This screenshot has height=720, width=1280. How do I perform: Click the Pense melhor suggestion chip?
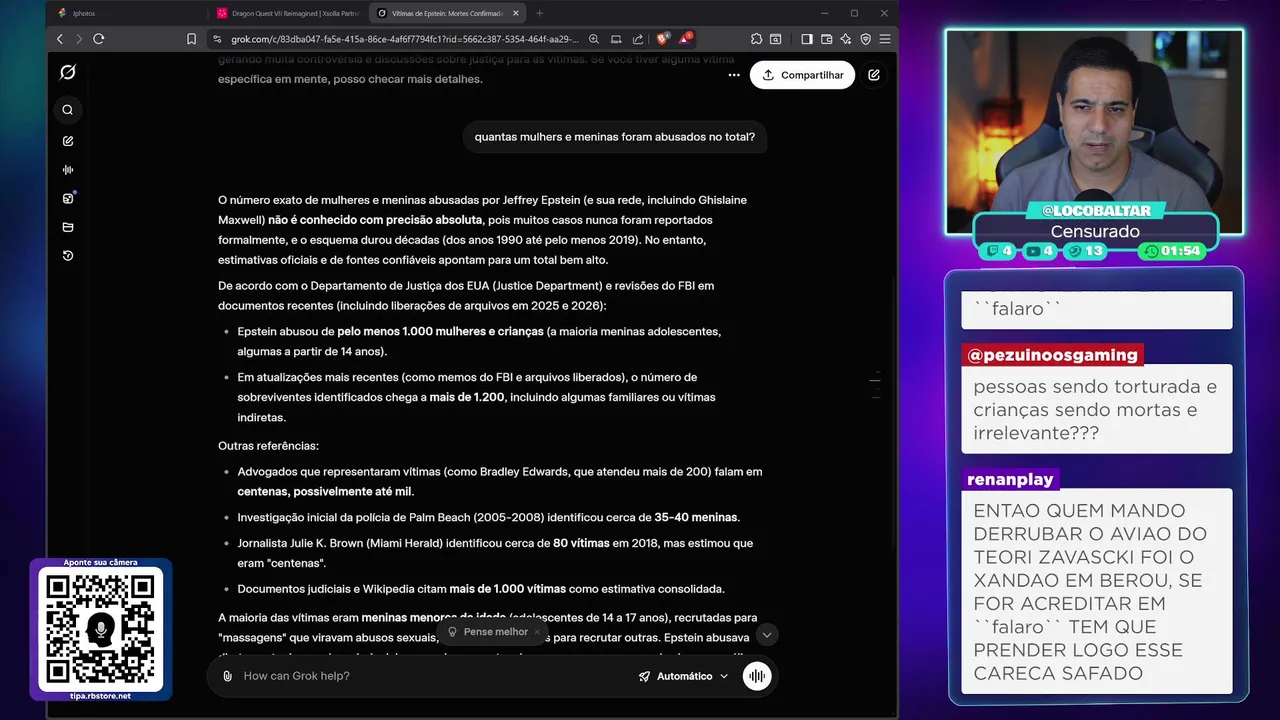[x=488, y=632]
